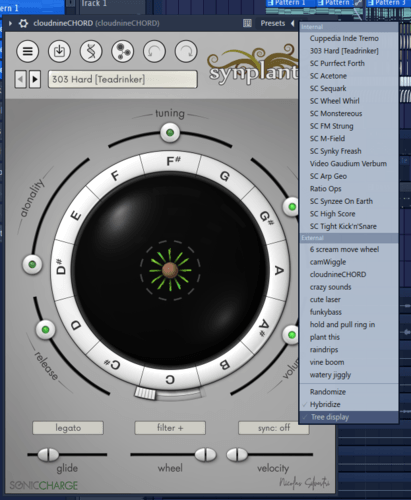
Task: Click the A key on the ring
Action: click(x=279, y=270)
